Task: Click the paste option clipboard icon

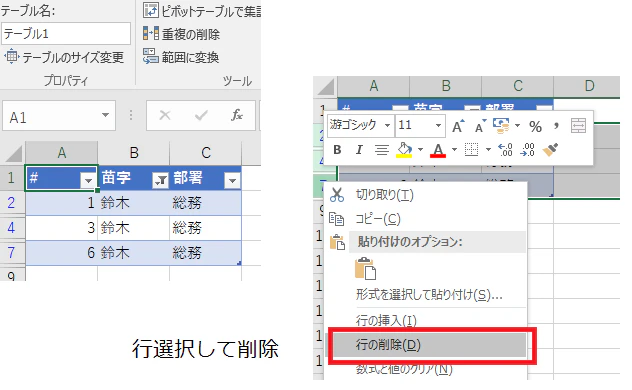Action: pos(366,268)
